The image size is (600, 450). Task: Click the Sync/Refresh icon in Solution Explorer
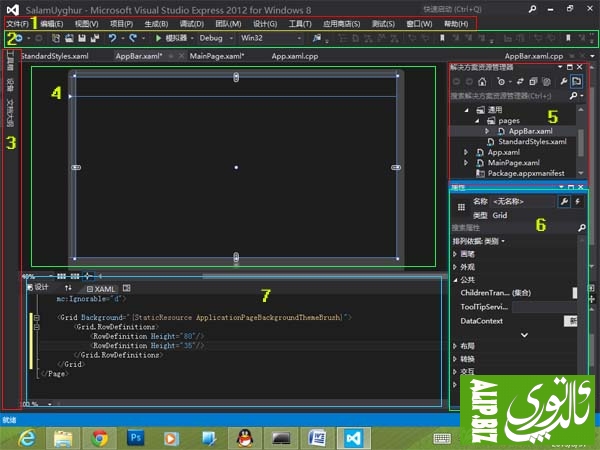tap(520, 82)
